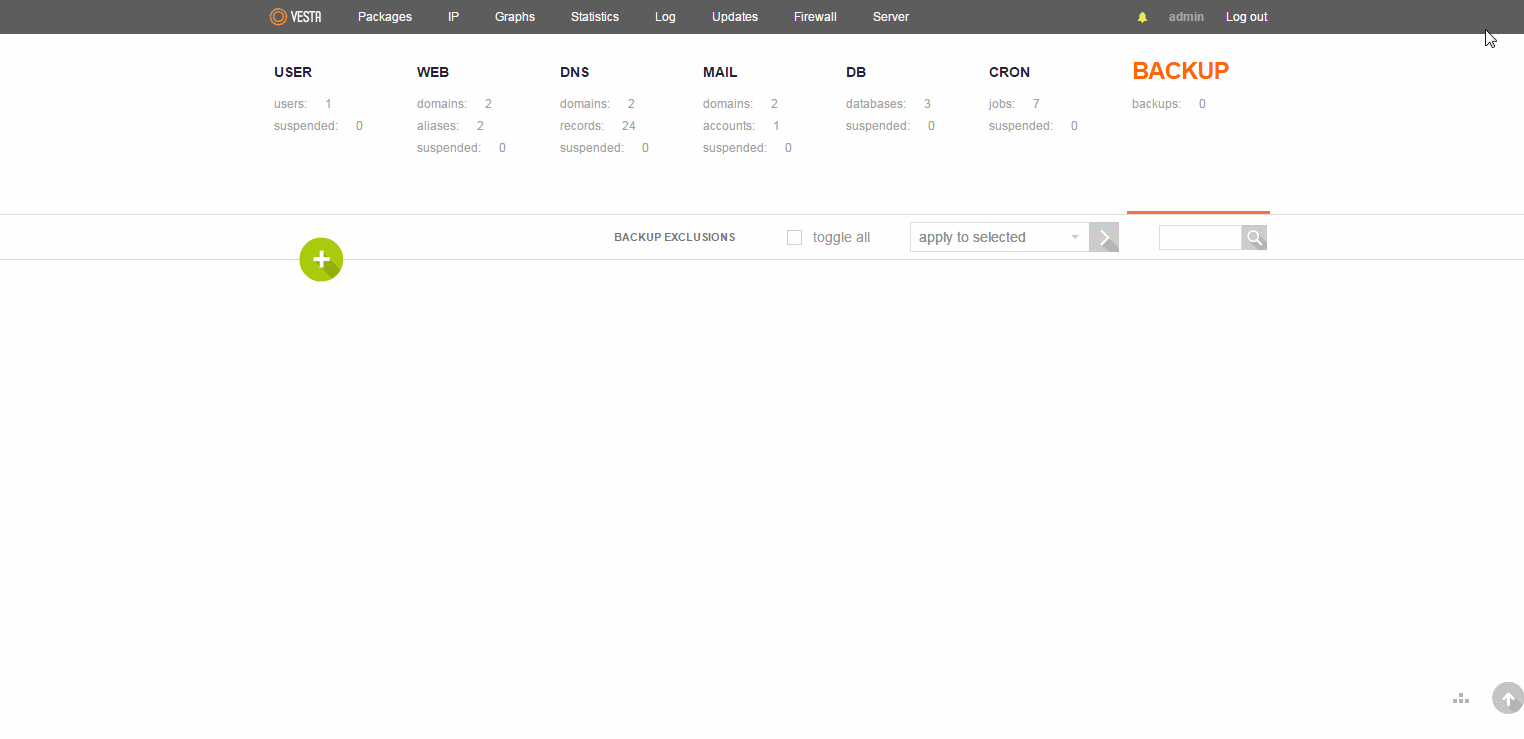Viewport: 1524px width, 739px height.
Task: Click the search magnifier icon
Action: pos(1254,237)
